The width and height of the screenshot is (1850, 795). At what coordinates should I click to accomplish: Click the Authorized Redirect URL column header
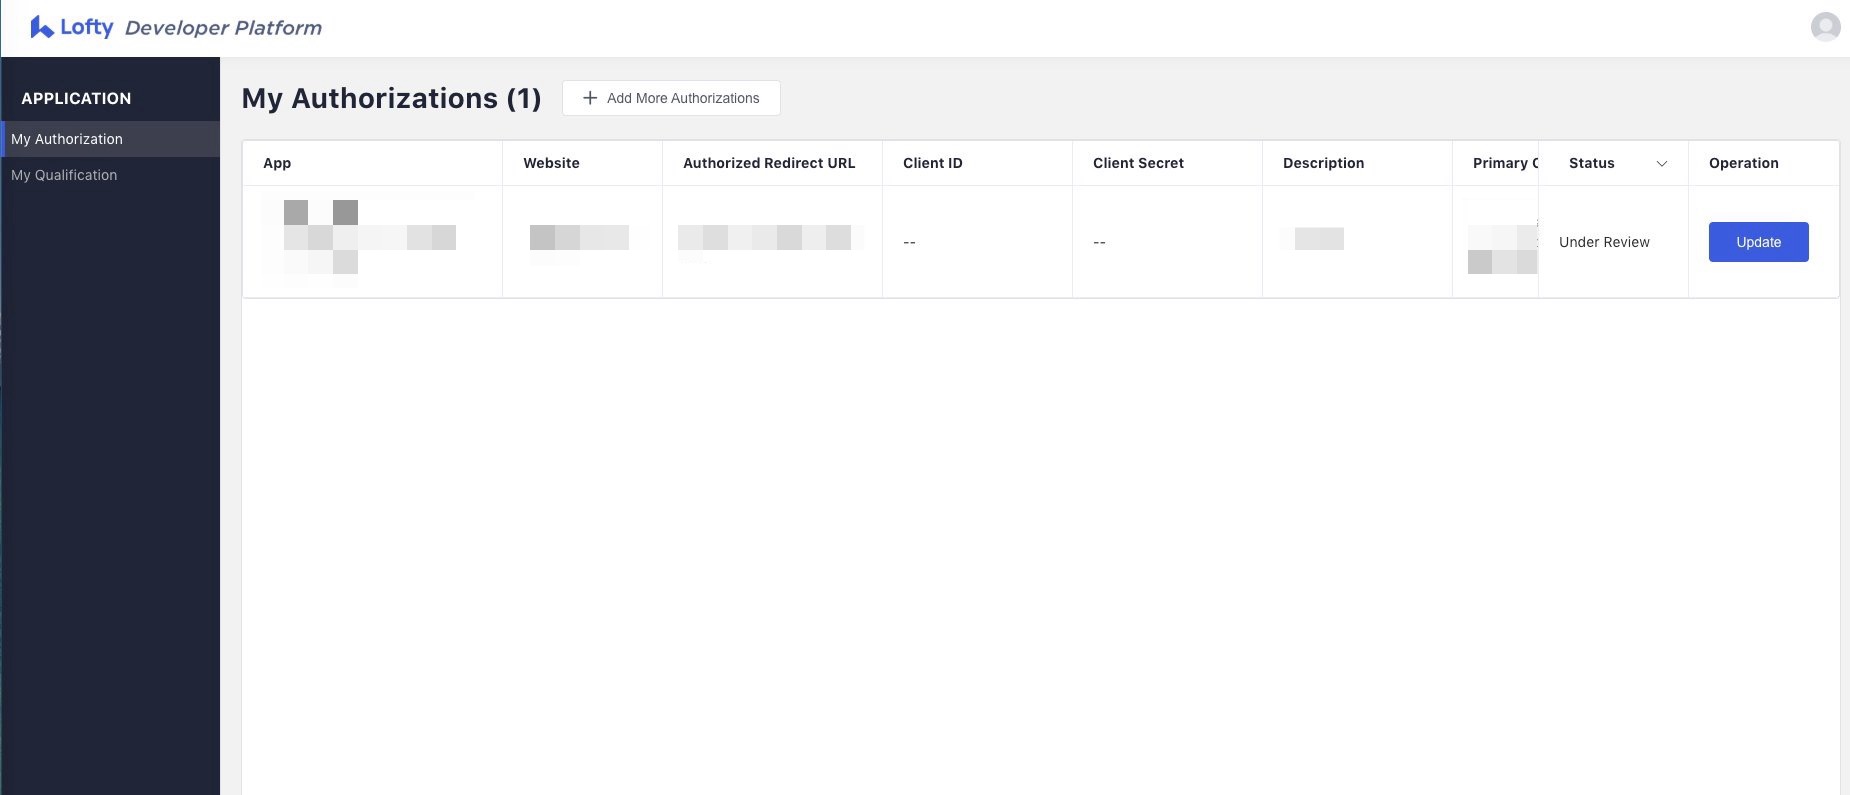[x=768, y=163]
